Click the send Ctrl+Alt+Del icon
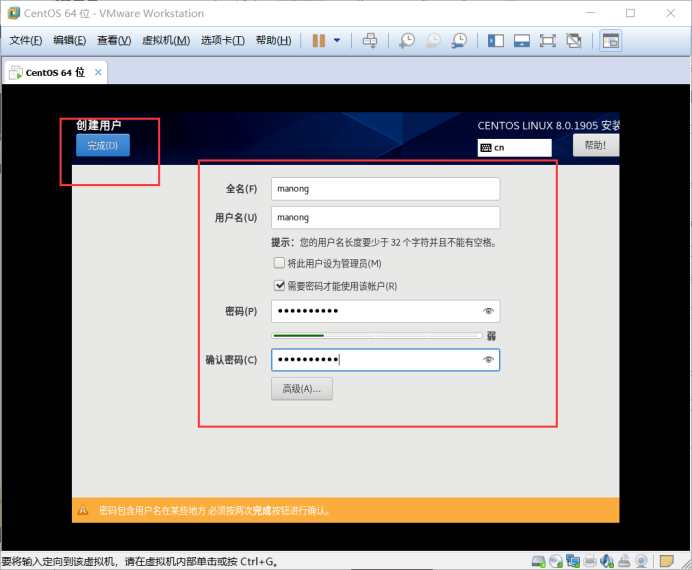 coord(370,41)
